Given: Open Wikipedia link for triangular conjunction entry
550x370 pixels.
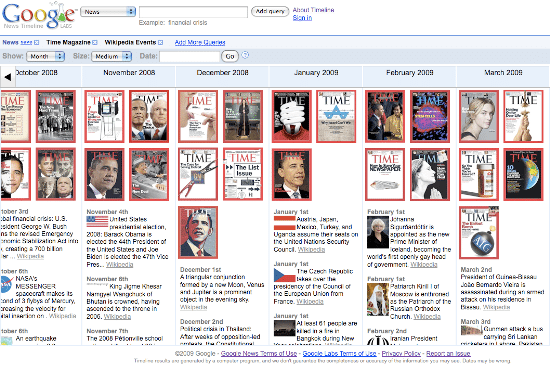Looking at the screenshot, I should point(194,307).
